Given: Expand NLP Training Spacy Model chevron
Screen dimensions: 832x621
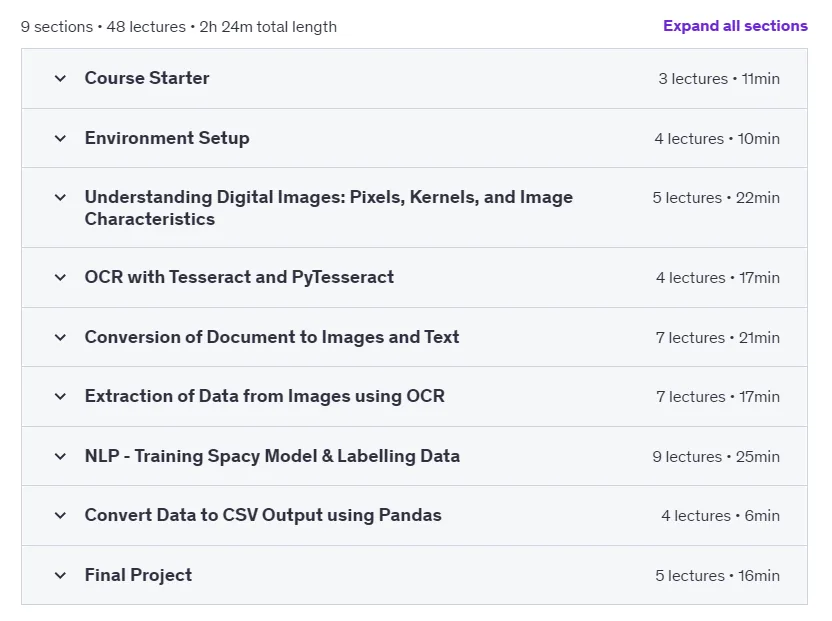Looking at the screenshot, I should (x=60, y=456).
